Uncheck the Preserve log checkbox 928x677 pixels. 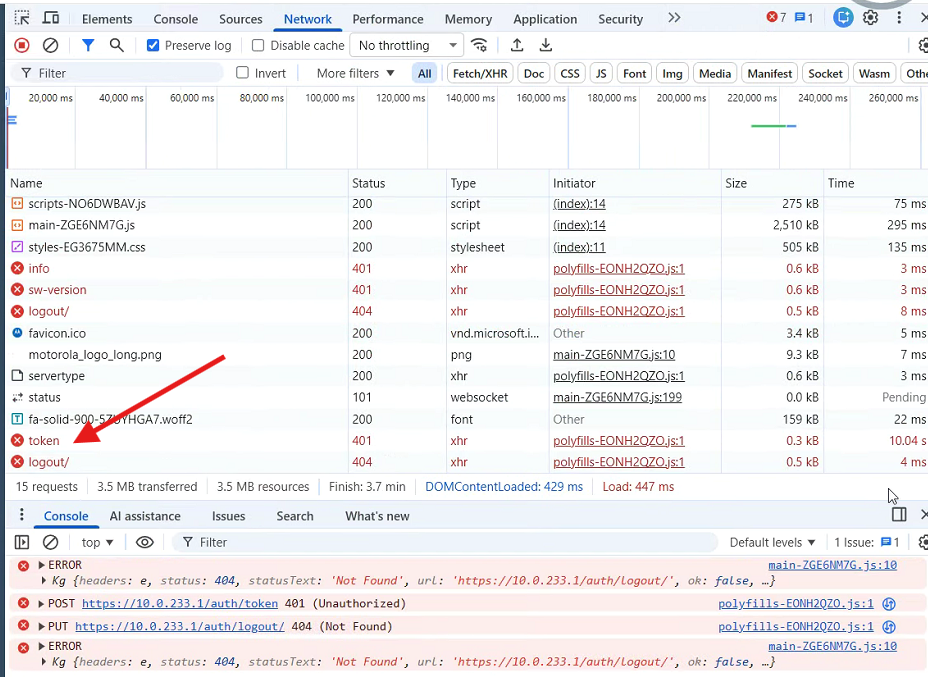(x=153, y=45)
